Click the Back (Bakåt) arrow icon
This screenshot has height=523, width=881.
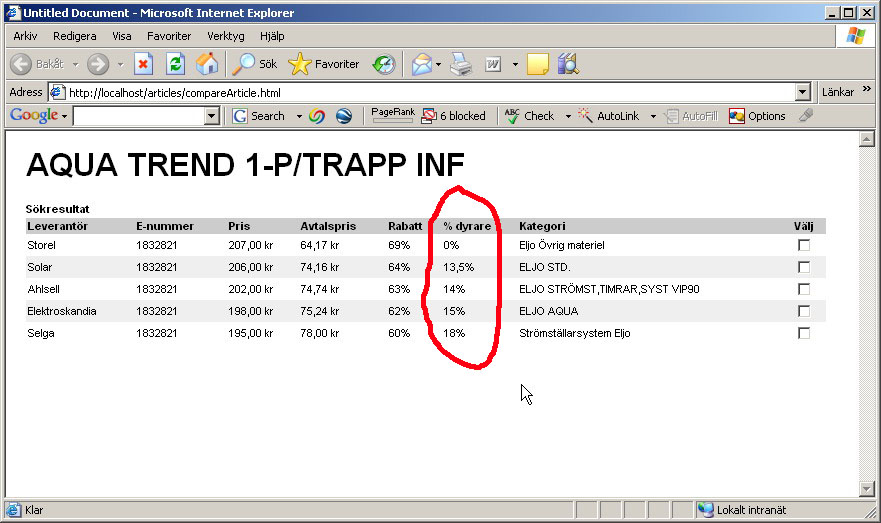click(21, 64)
